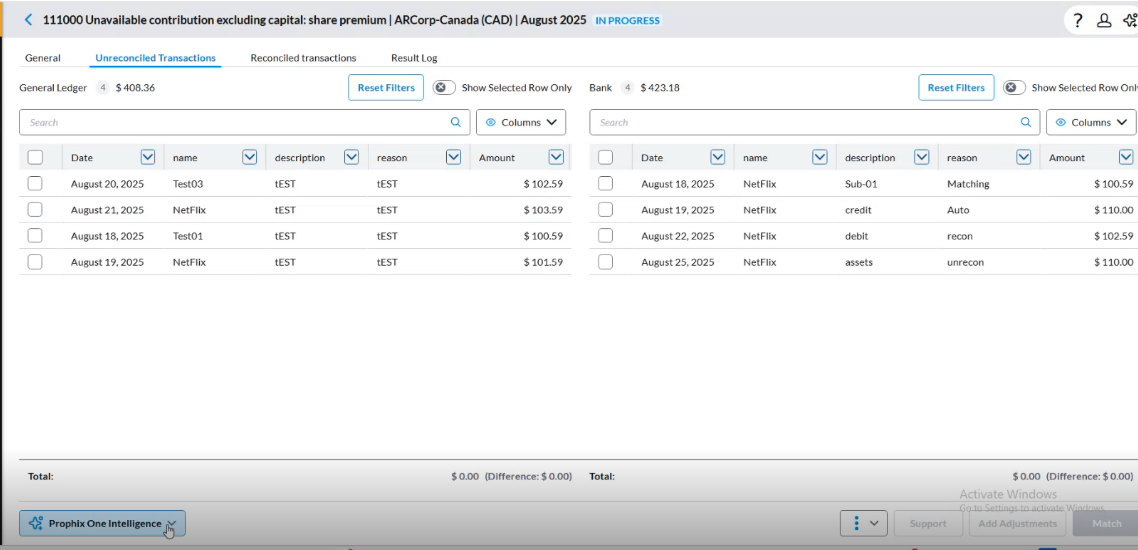Expand the General Ledger Columns dropdown

(x=521, y=123)
